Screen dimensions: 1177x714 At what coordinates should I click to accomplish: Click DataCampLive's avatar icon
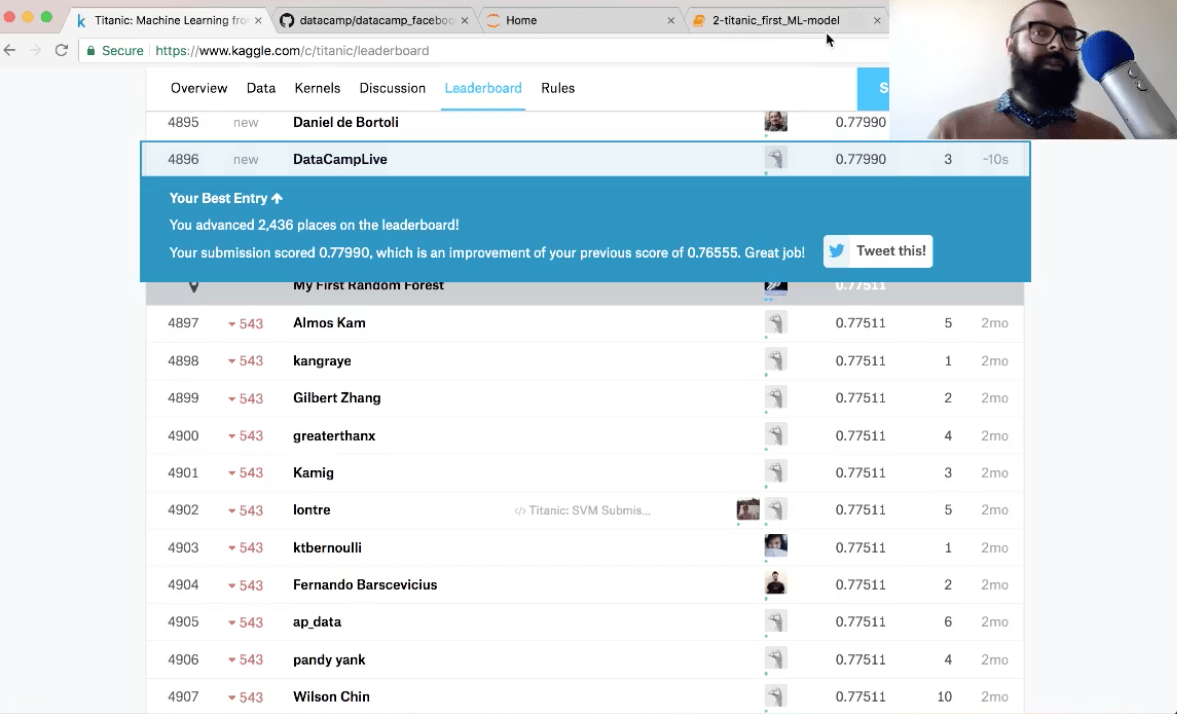pyautogui.click(x=775, y=158)
